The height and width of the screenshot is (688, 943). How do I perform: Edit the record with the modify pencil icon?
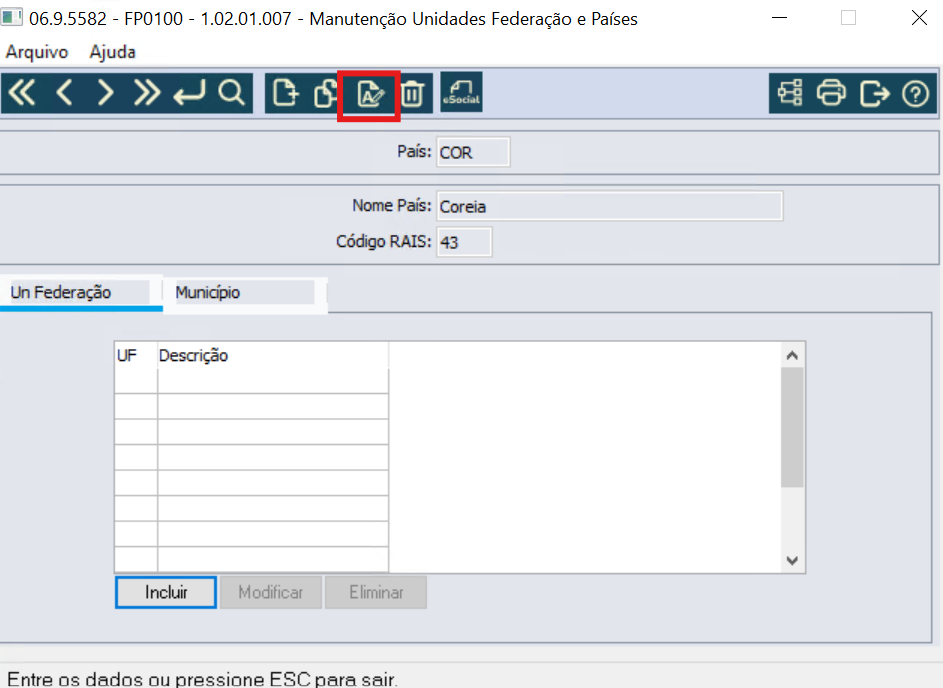369,94
